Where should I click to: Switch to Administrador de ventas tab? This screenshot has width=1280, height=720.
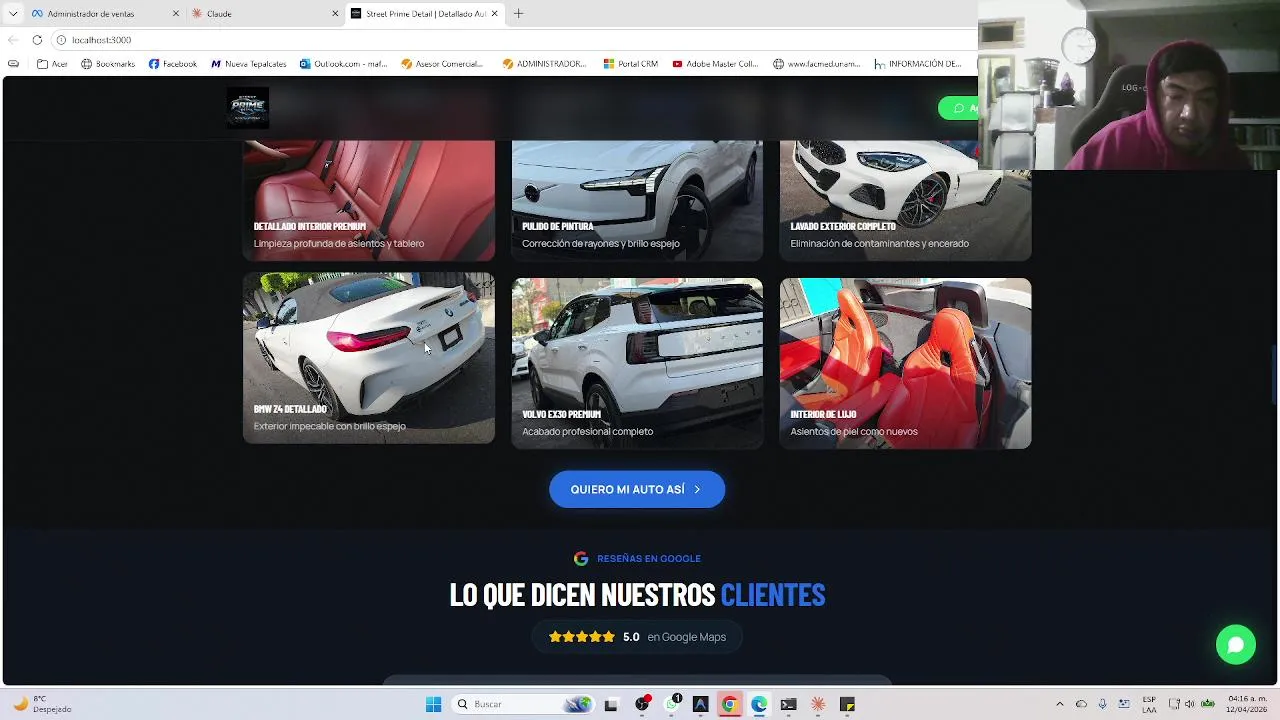click(105, 14)
